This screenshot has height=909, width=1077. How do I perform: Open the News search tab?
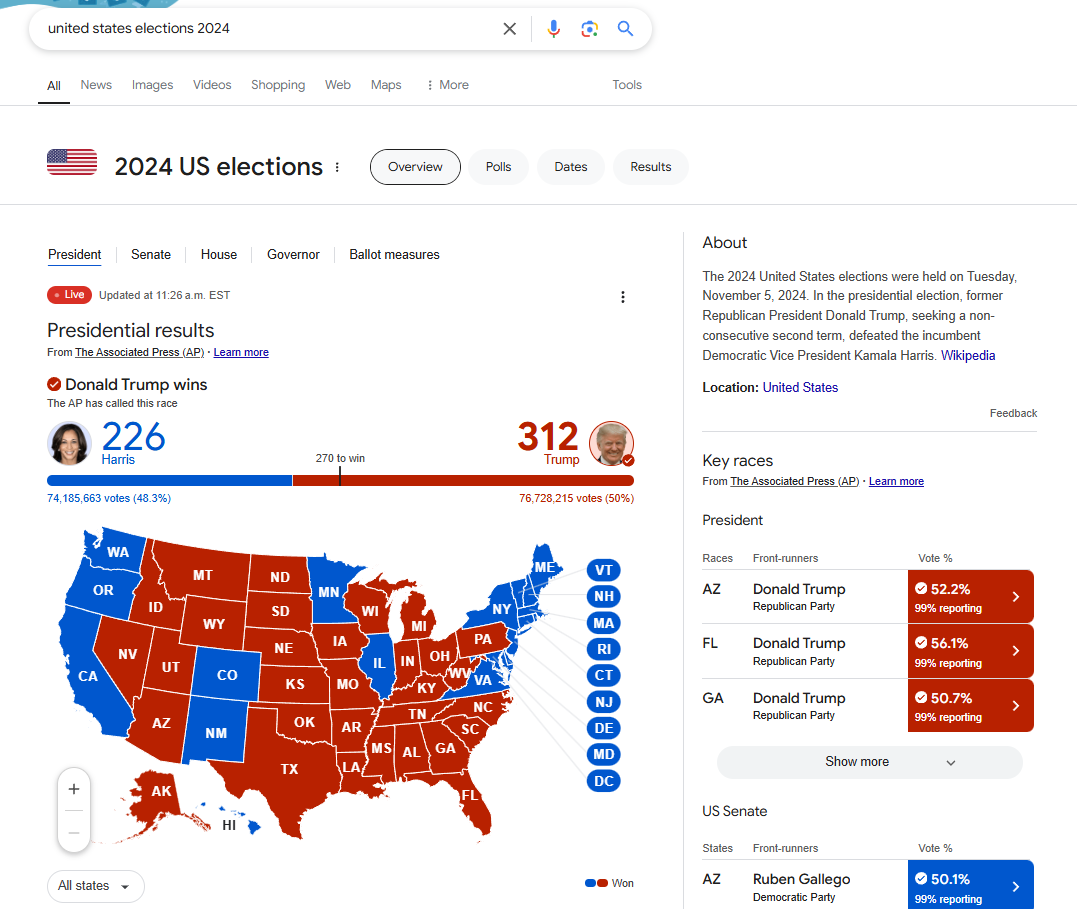[96, 85]
